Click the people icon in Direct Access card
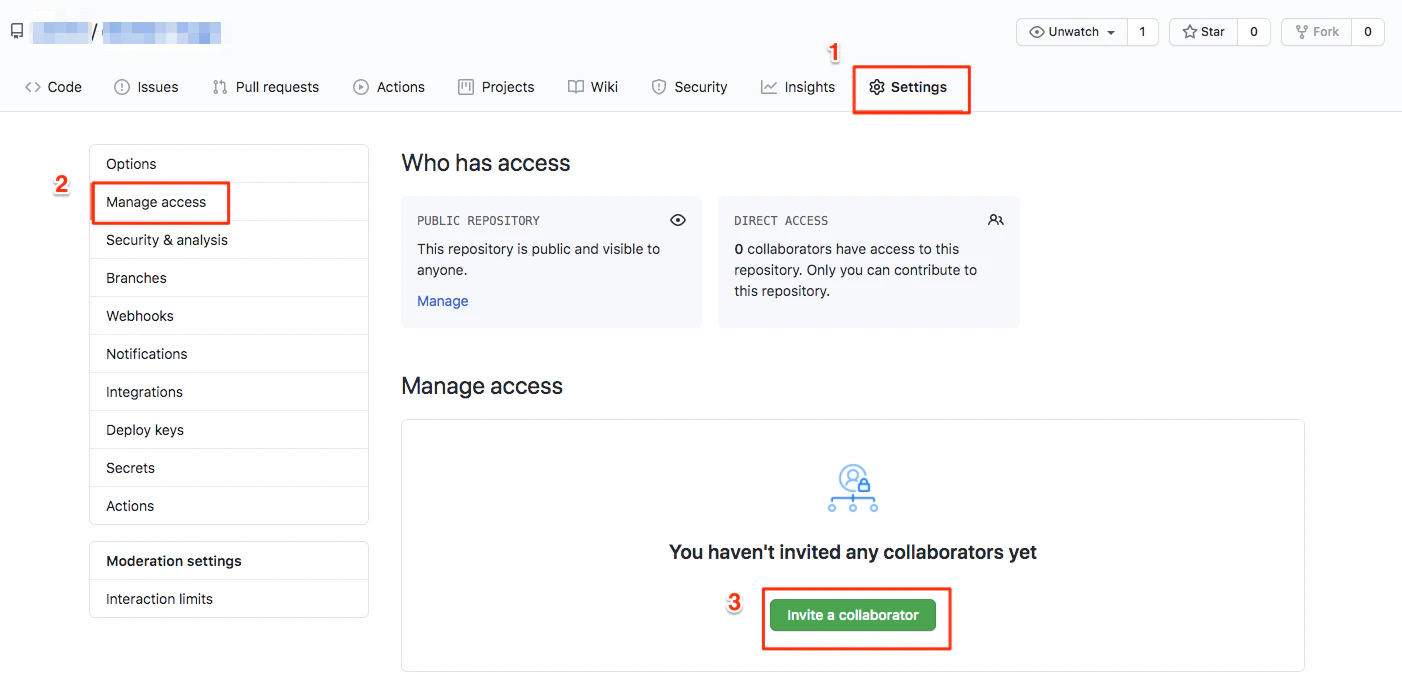1402x700 pixels. click(x=995, y=220)
